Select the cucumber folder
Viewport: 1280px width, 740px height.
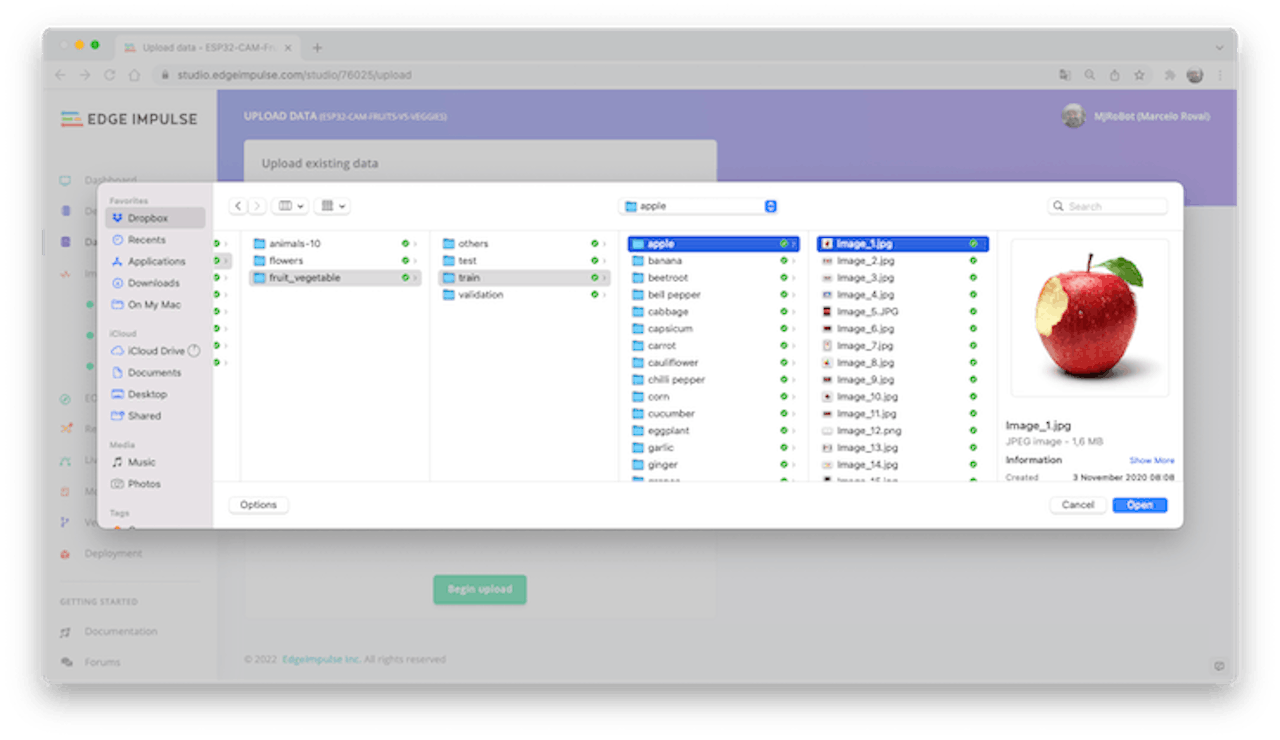(x=713, y=414)
